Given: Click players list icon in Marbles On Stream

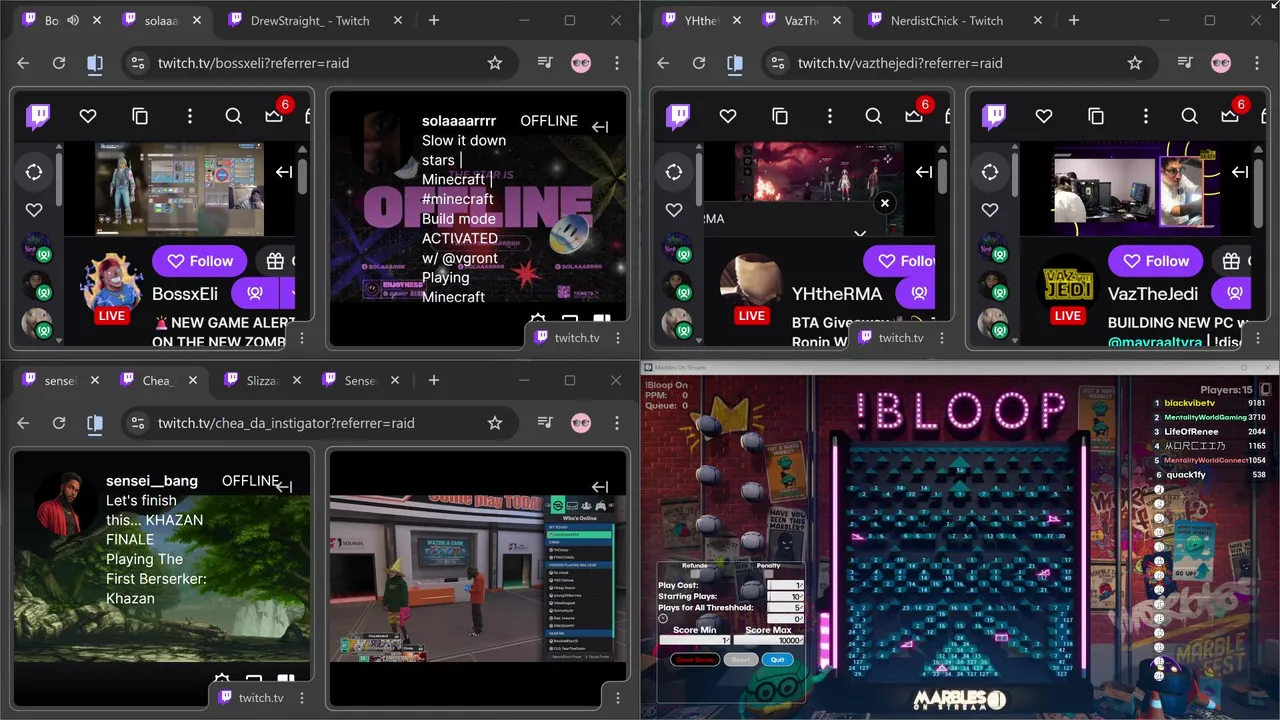Looking at the screenshot, I should point(1266,389).
